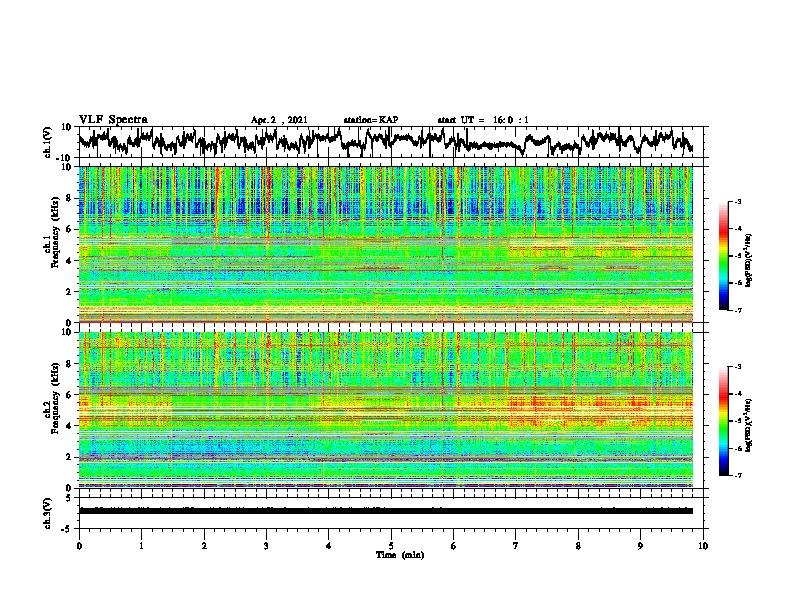Click the "-3" label of ch.1 color bar
Image resolution: width=792 pixels, height=612 pixels.
(x=737, y=202)
